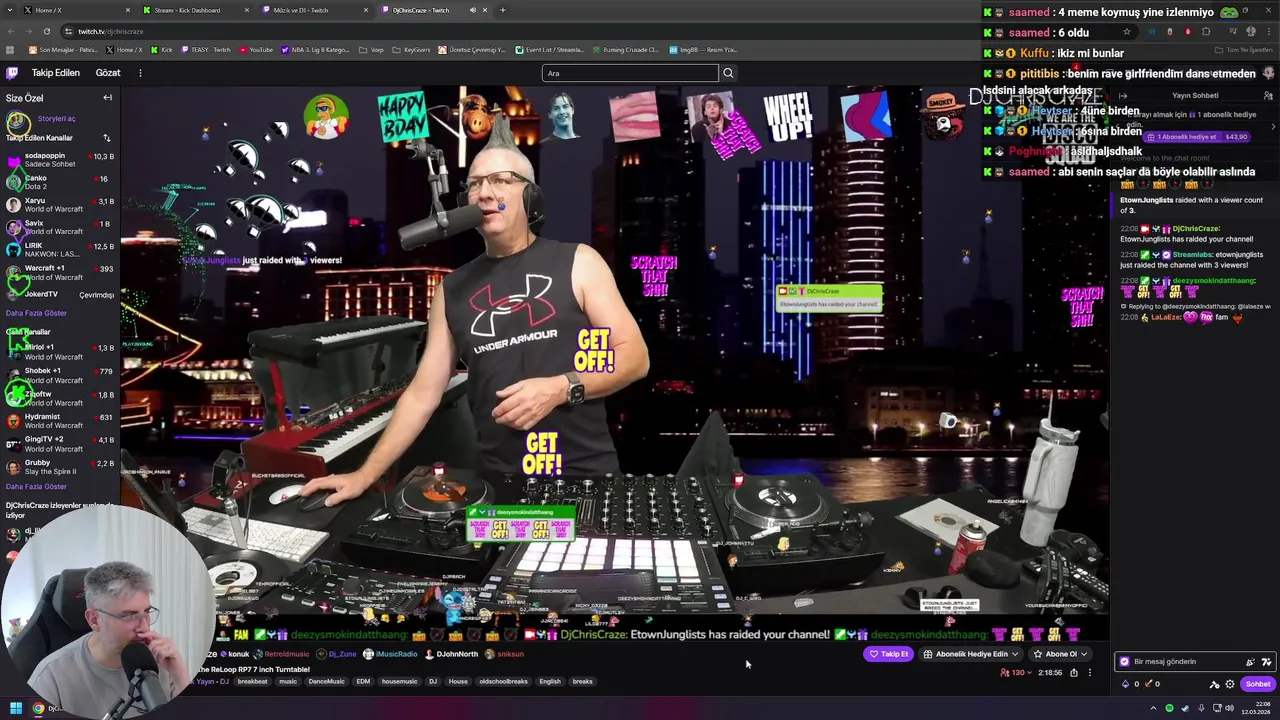Select the EDM stream tag
The height and width of the screenshot is (720, 1280).
363,682
